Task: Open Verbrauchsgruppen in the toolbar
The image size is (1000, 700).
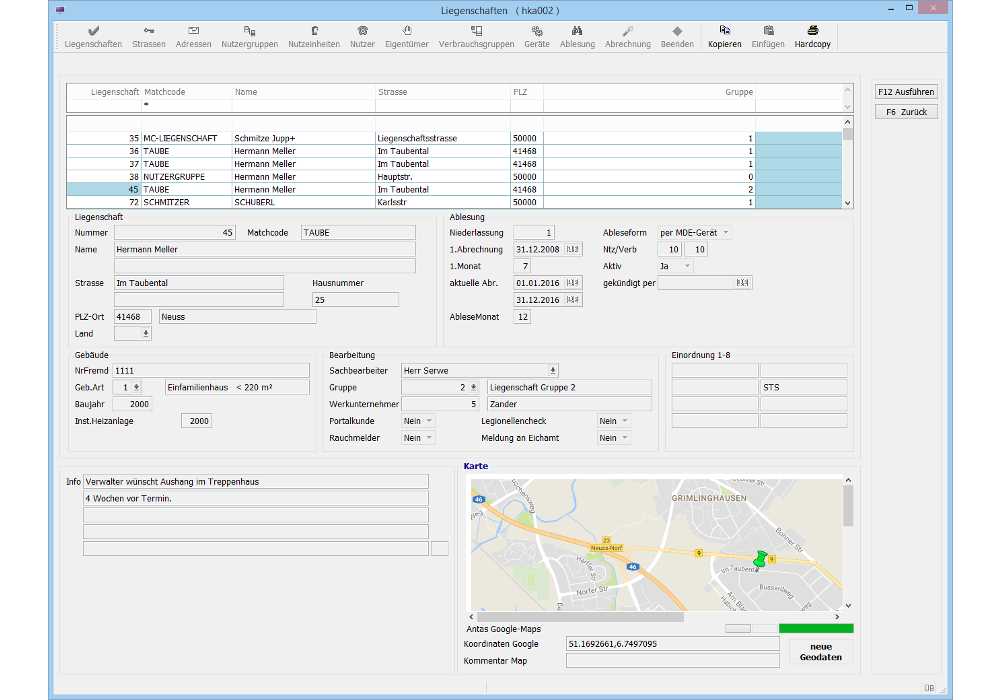Action: 476,37
